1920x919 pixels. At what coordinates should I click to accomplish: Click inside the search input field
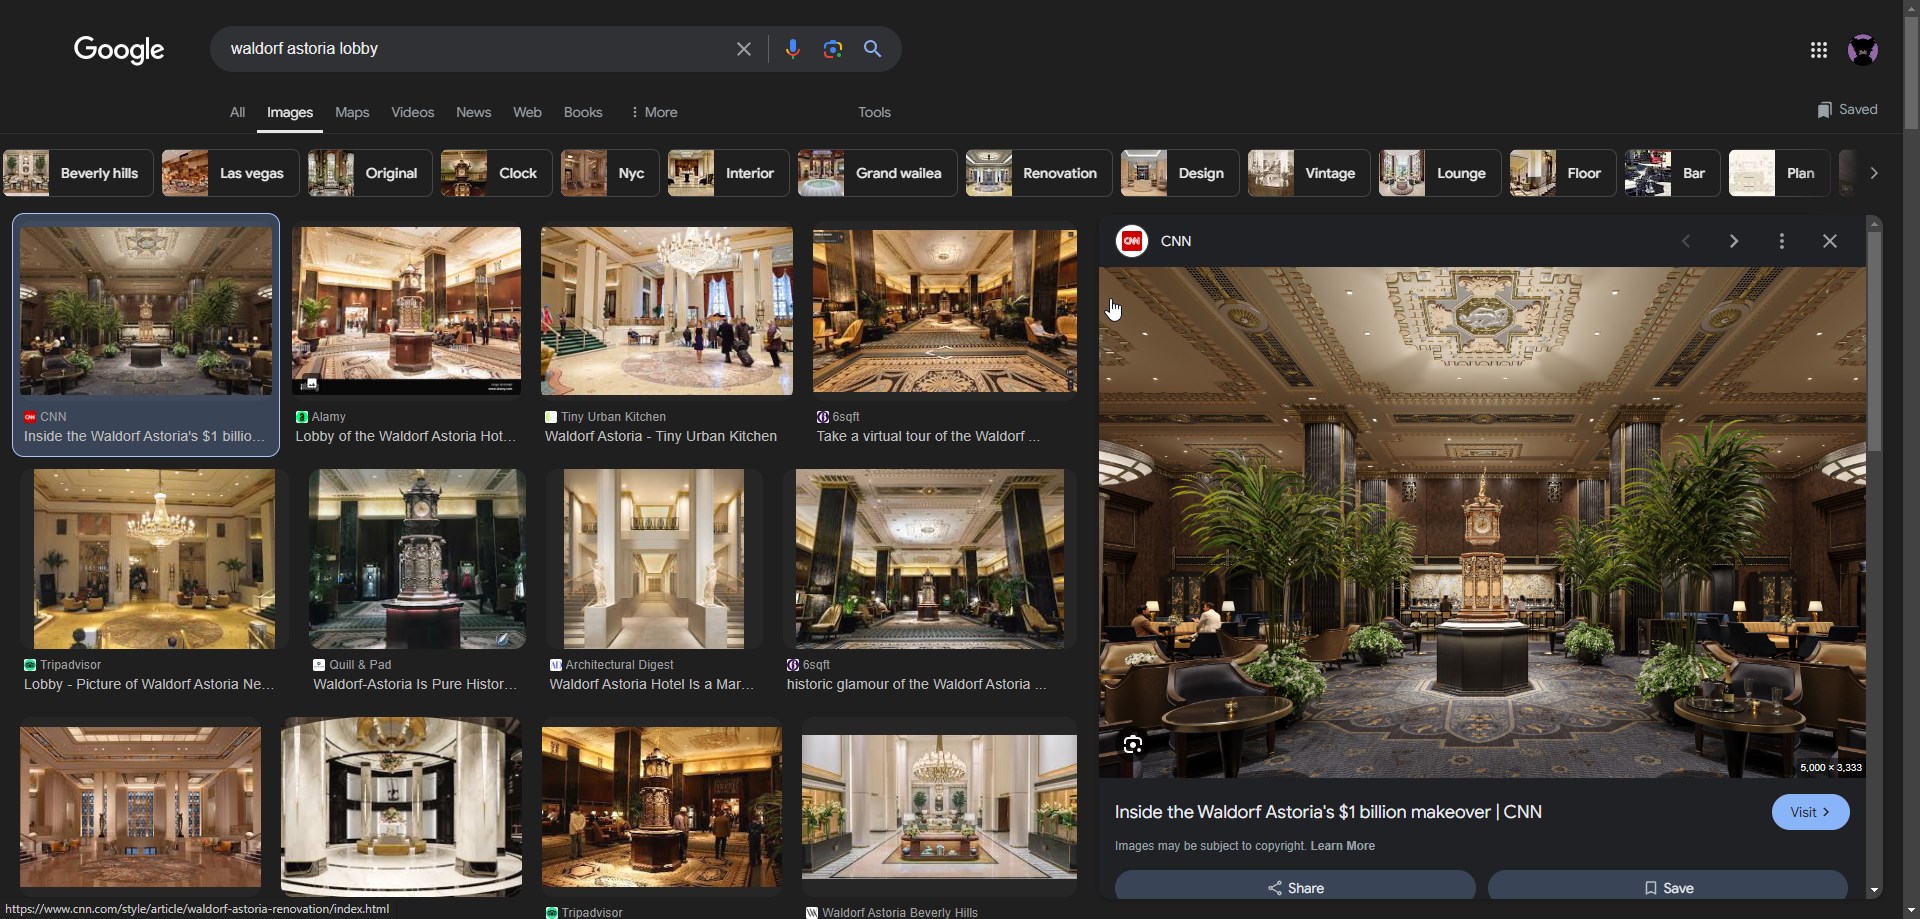470,49
